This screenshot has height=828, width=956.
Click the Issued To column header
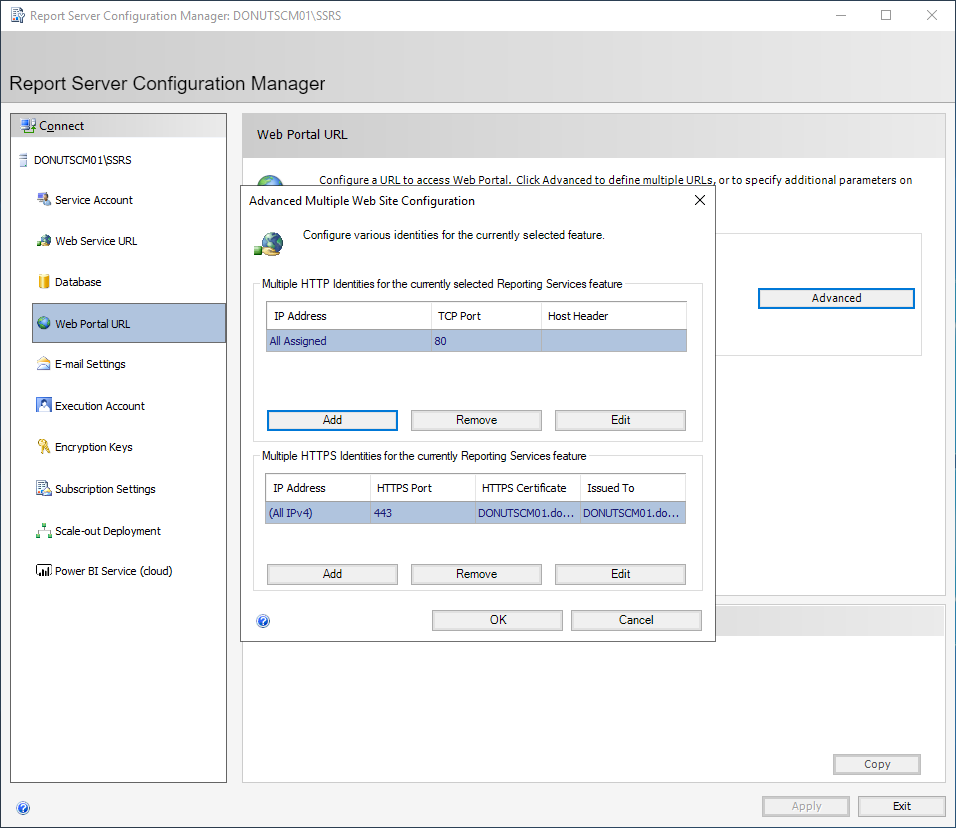pos(633,488)
